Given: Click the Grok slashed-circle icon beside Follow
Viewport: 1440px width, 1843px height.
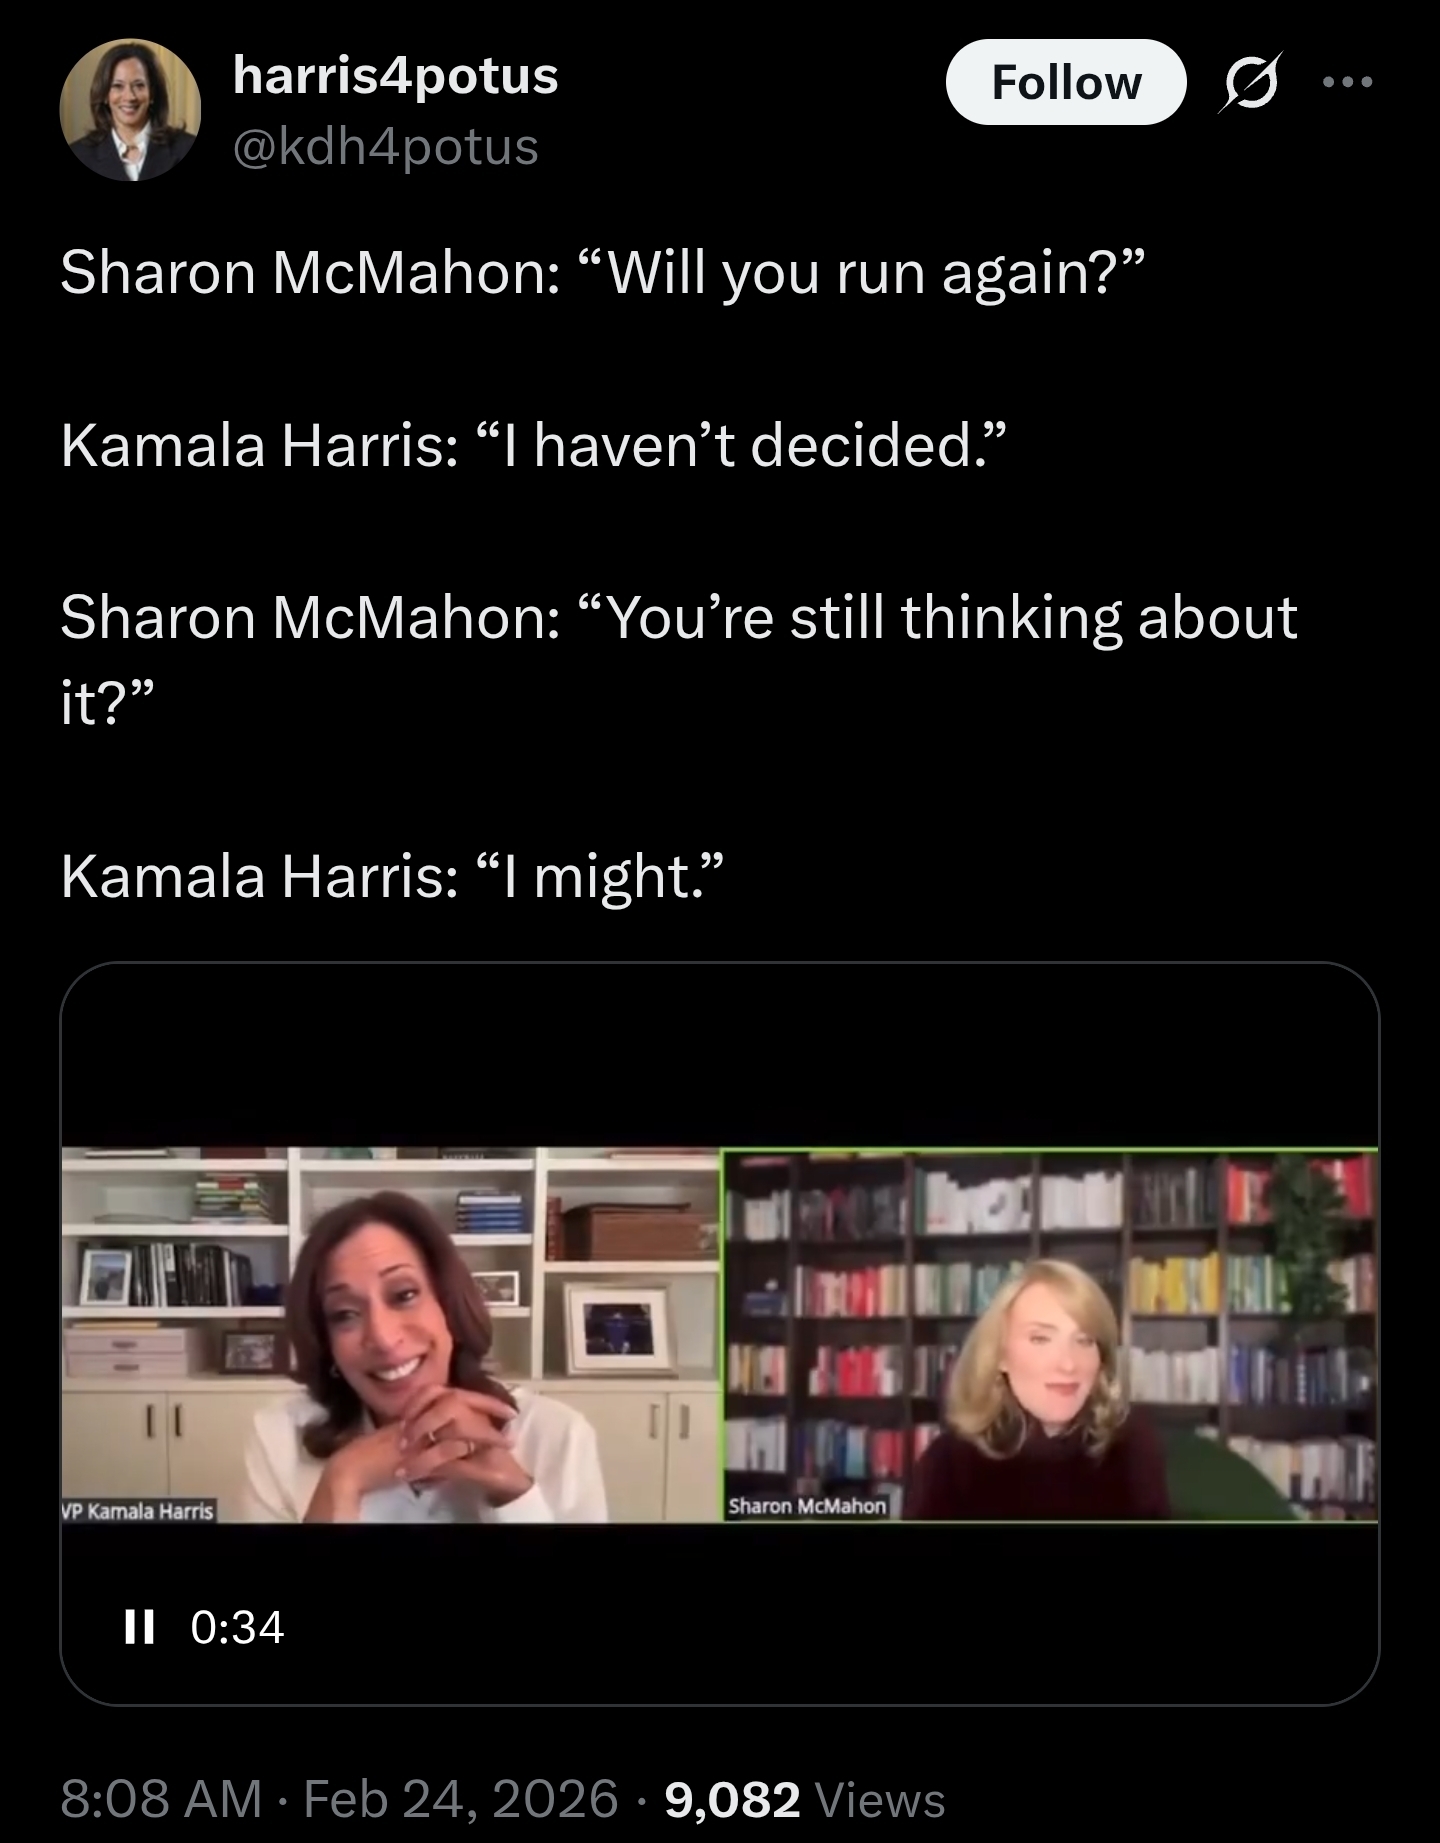Looking at the screenshot, I should 1250,85.
